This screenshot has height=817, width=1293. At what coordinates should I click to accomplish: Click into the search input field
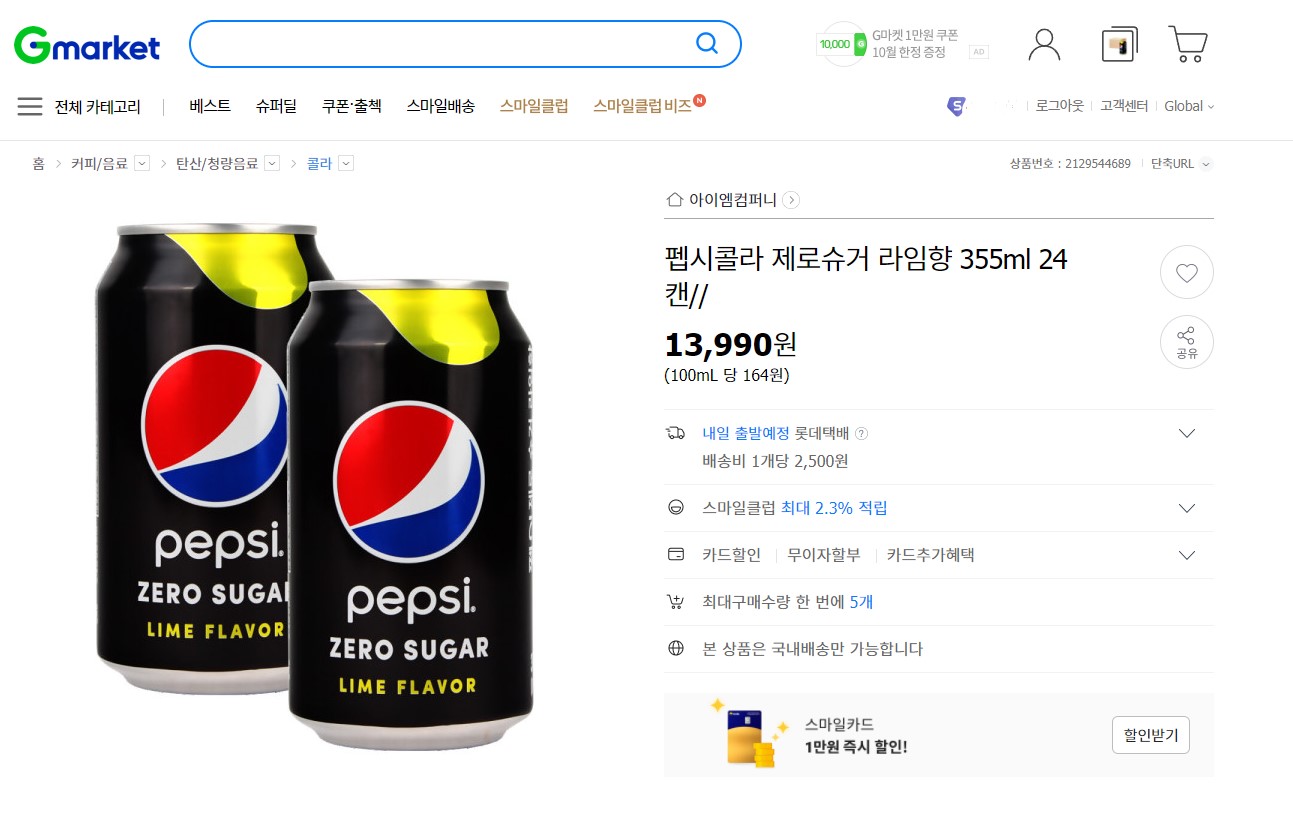click(x=440, y=44)
